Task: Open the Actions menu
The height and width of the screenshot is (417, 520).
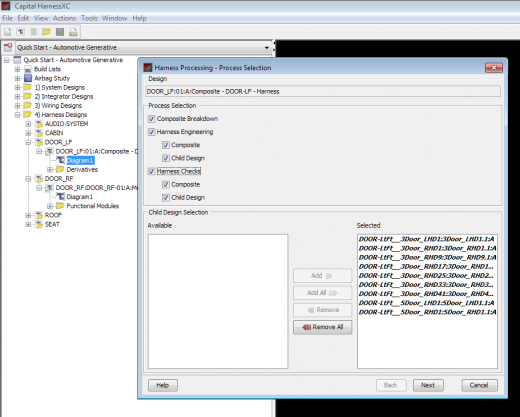Action: point(64,18)
